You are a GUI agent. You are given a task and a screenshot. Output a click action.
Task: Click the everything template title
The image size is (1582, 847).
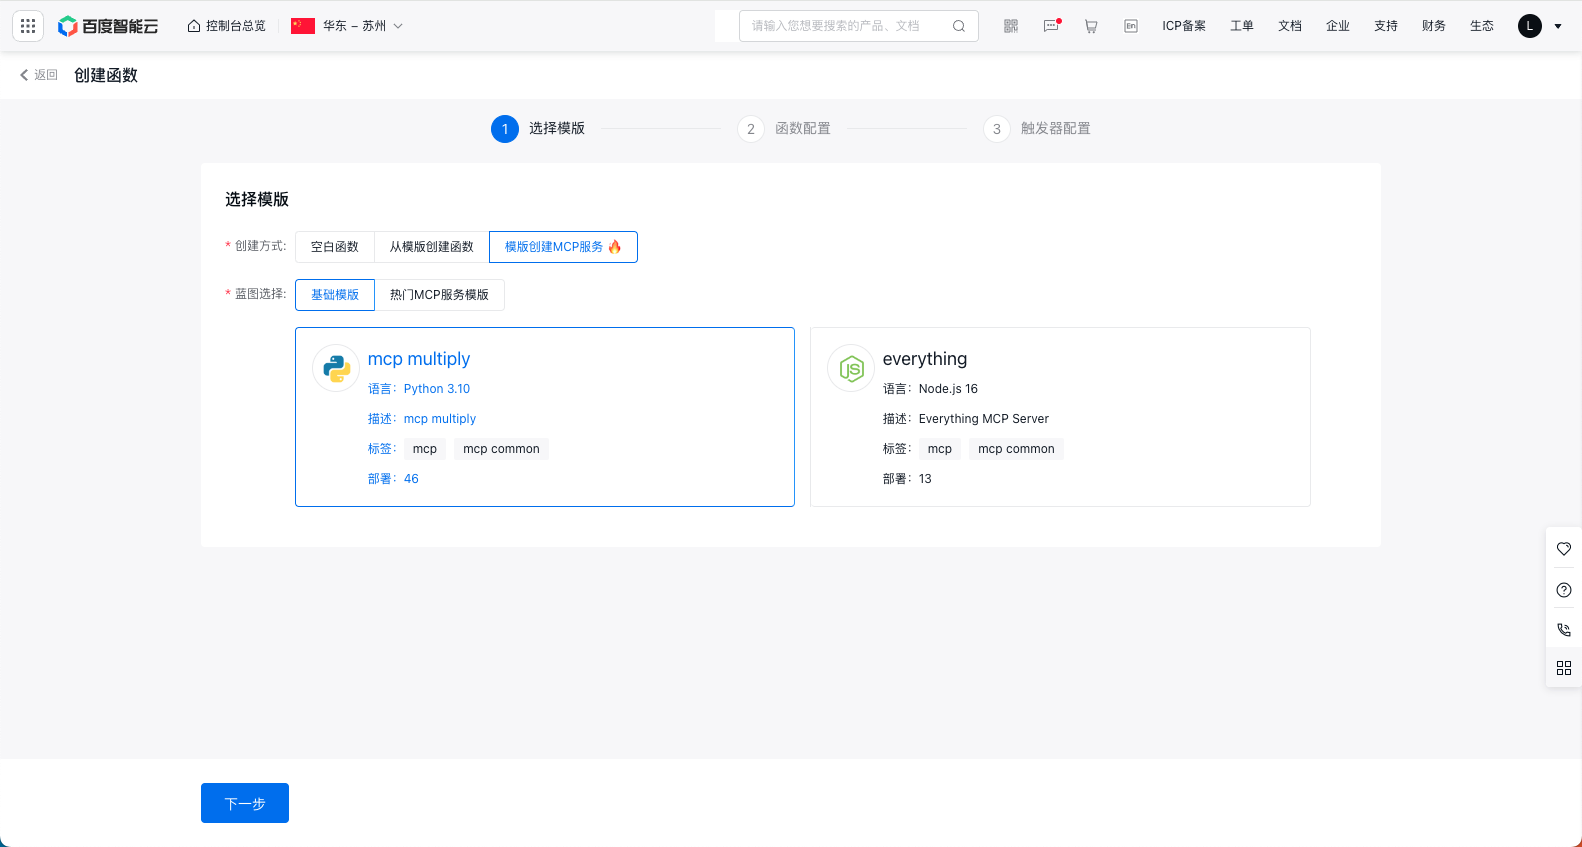point(925,359)
